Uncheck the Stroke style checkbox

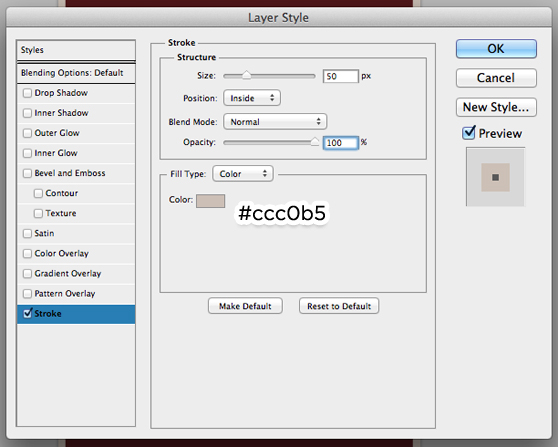[27, 313]
